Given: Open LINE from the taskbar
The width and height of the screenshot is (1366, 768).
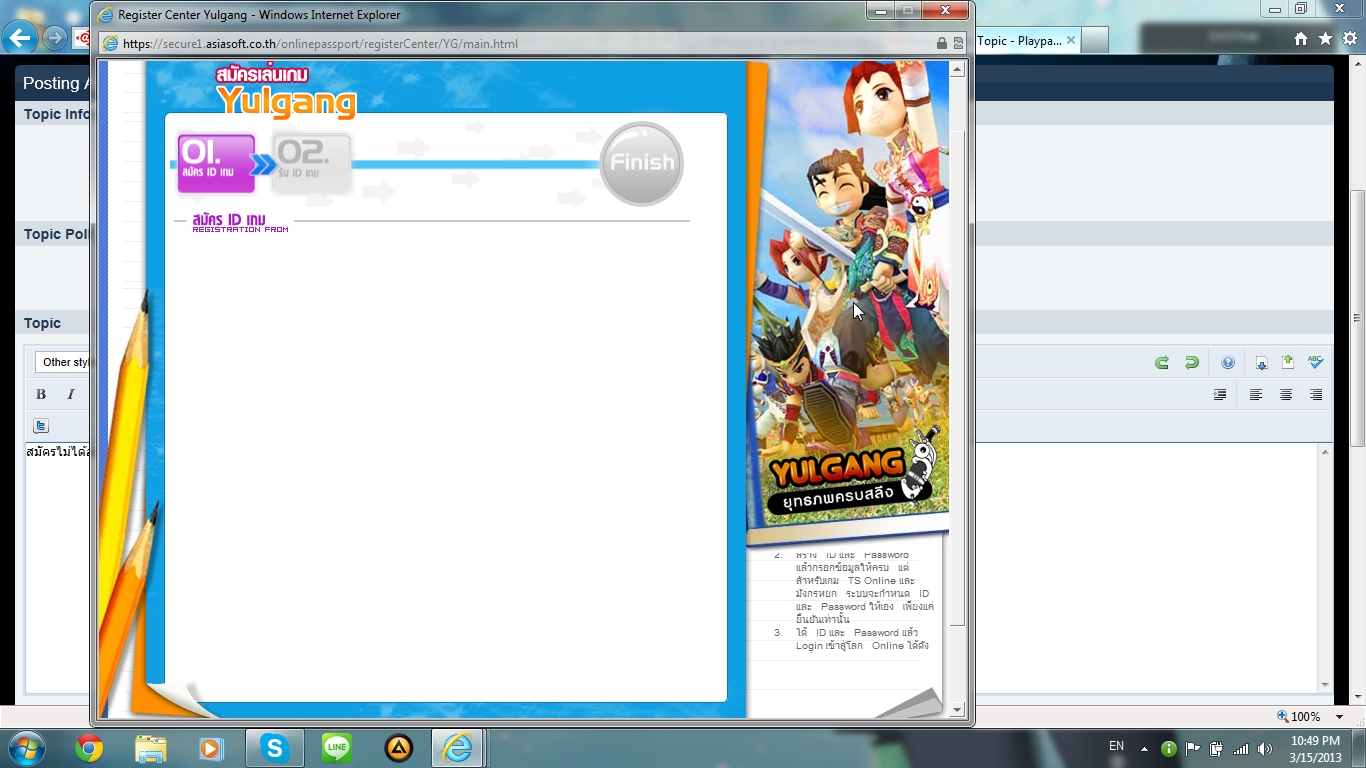Looking at the screenshot, I should click(337, 748).
